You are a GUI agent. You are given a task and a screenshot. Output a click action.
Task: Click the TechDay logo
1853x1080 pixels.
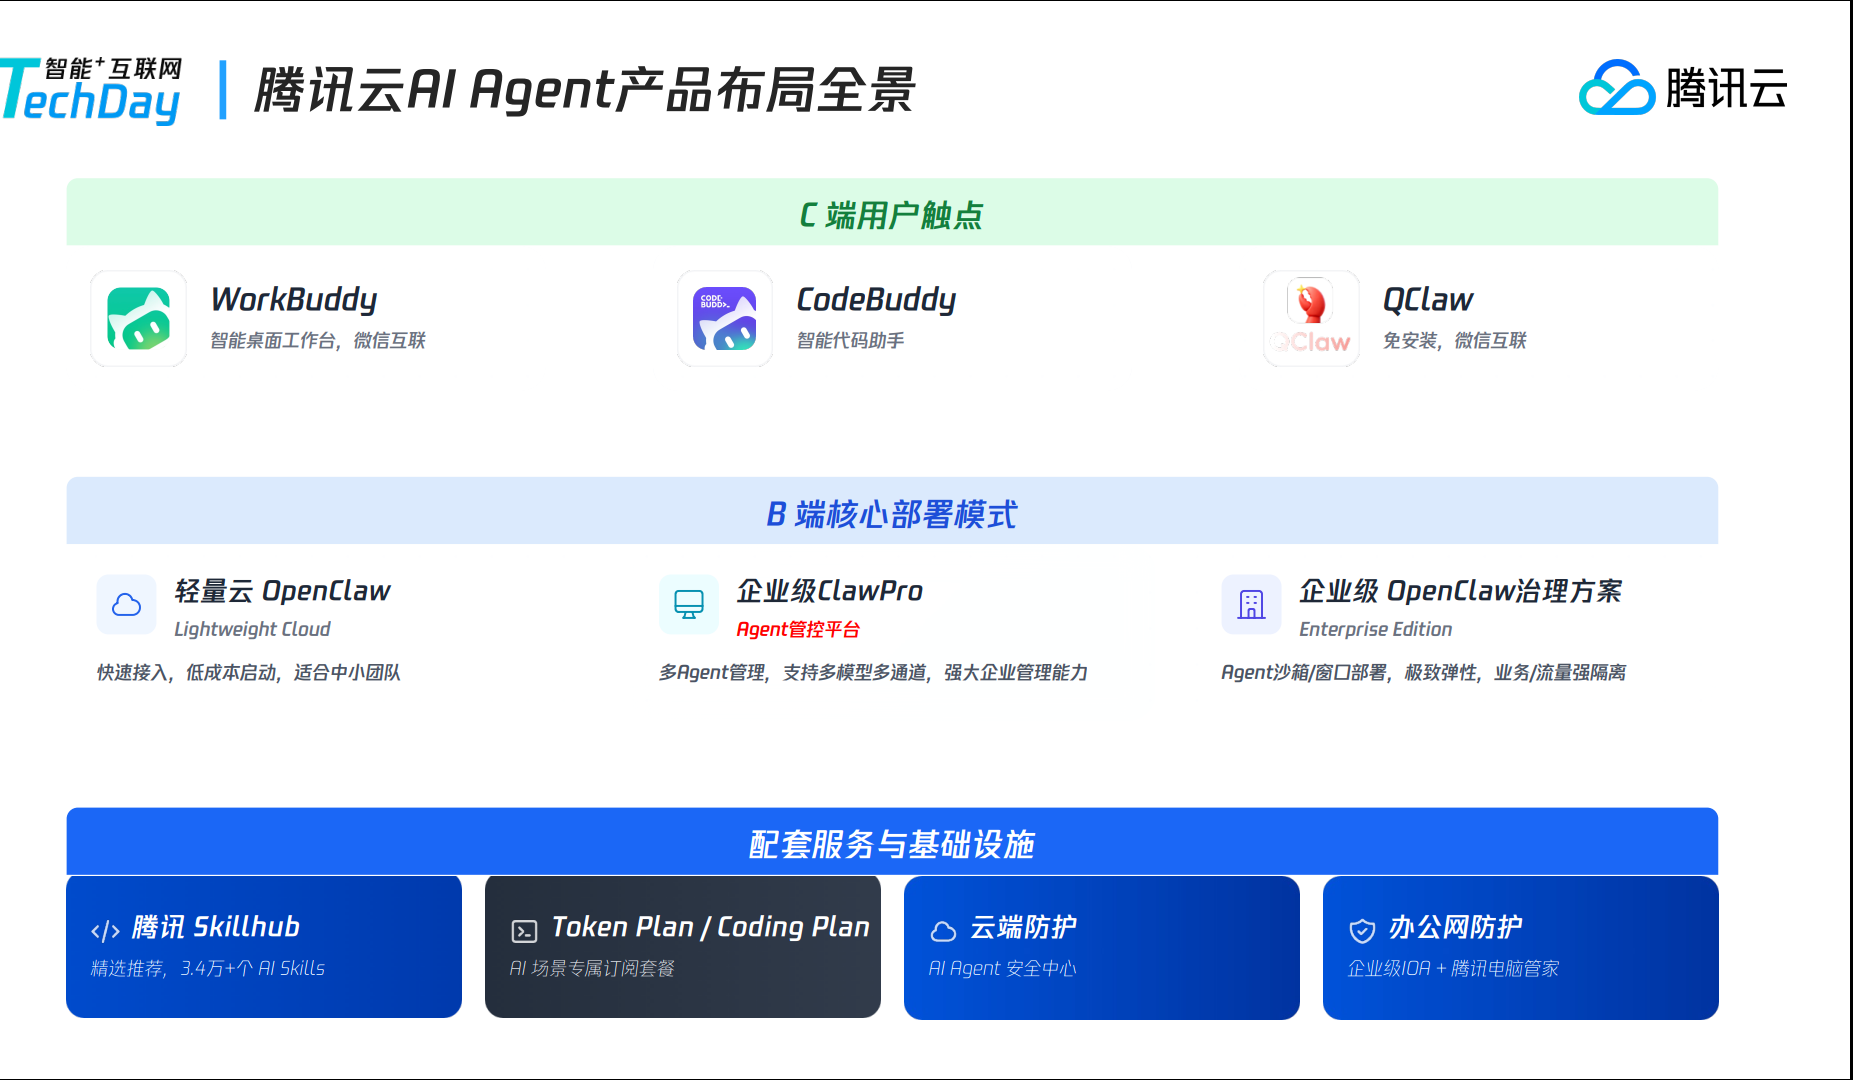[90, 90]
